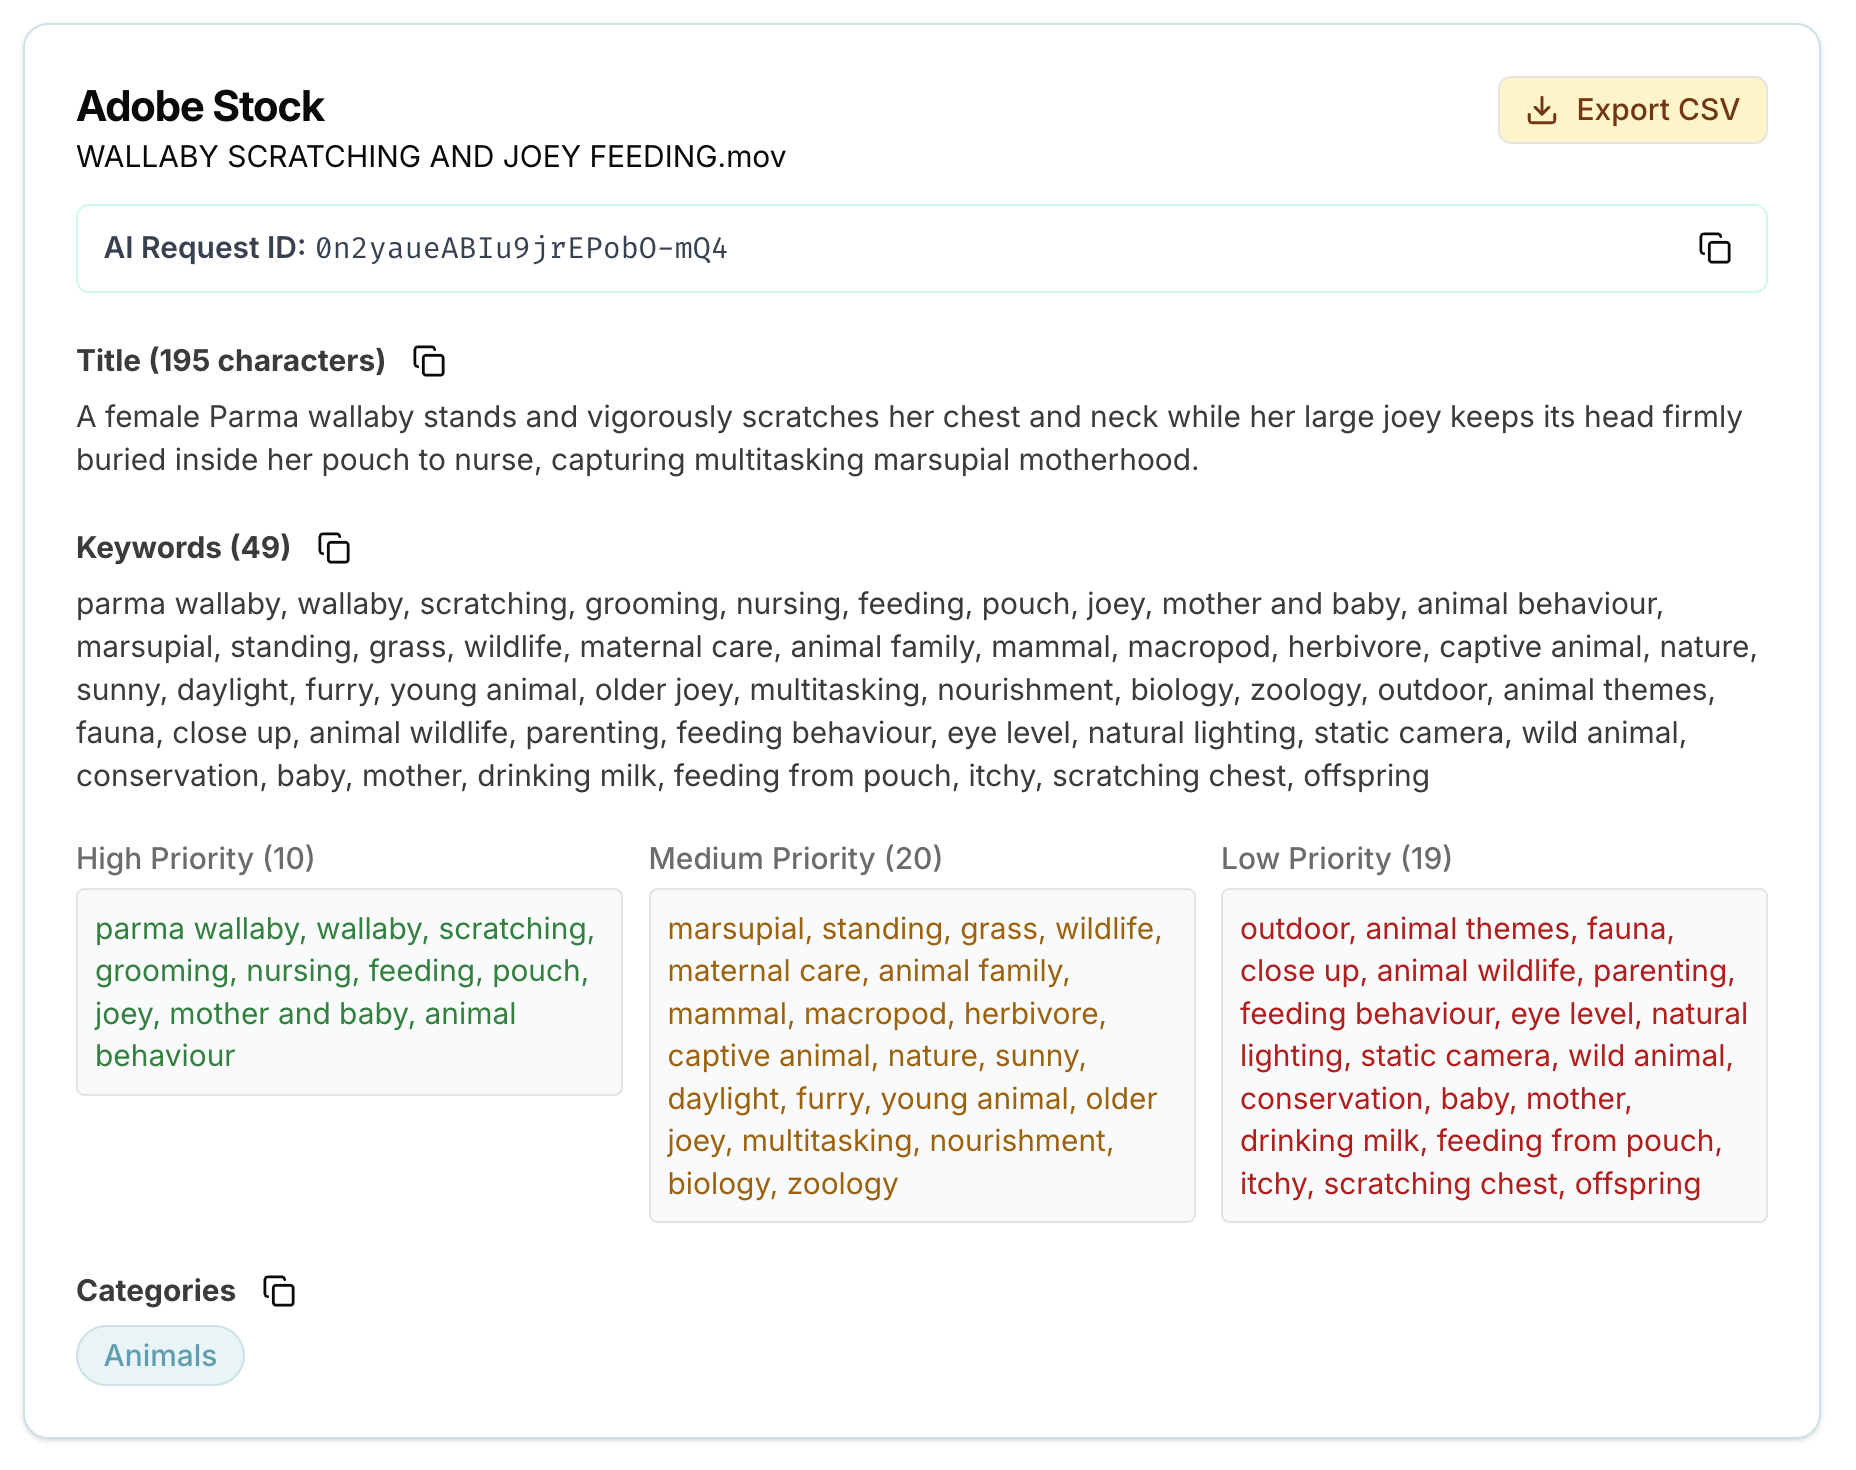Select the Animals category tag
Screen dimensions: 1856x1470
(x=160, y=1355)
